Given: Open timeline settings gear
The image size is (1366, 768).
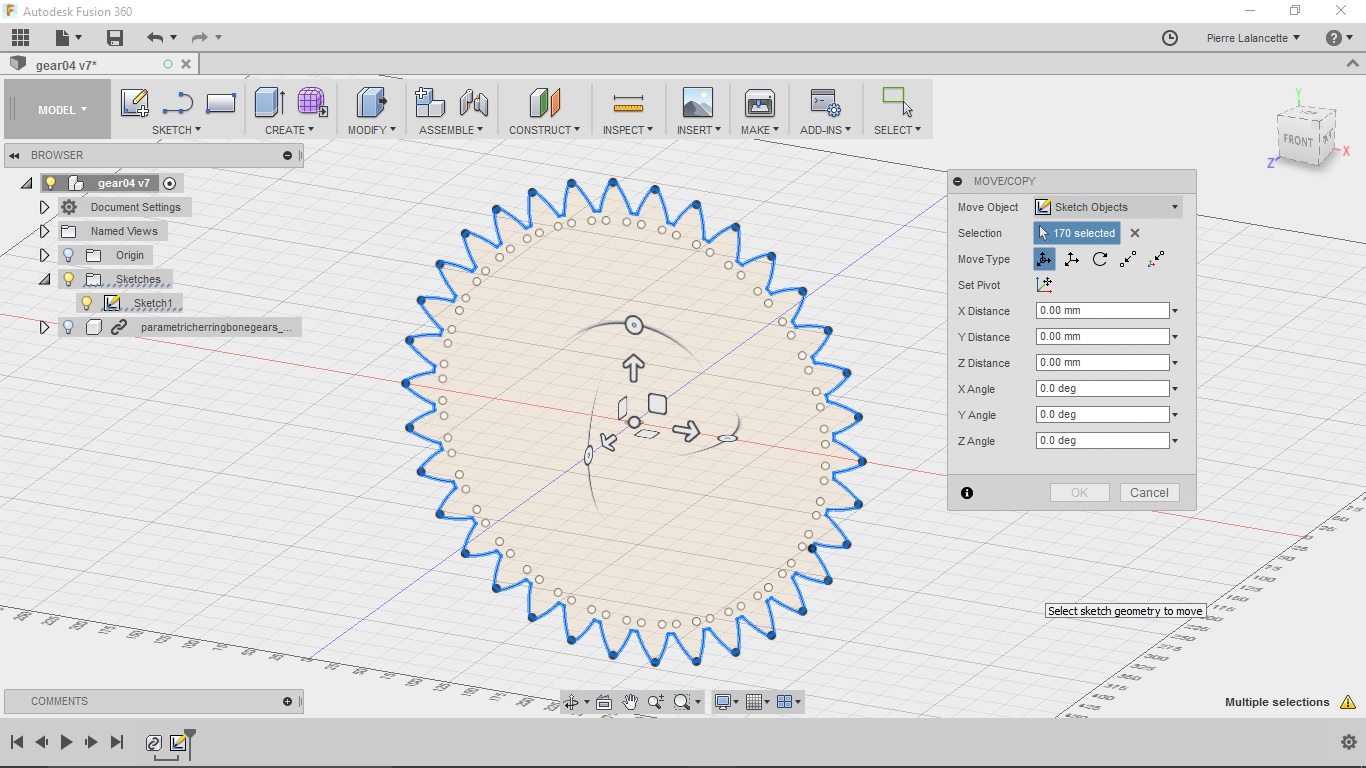Looking at the screenshot, I should click(x=1348, y=742).
